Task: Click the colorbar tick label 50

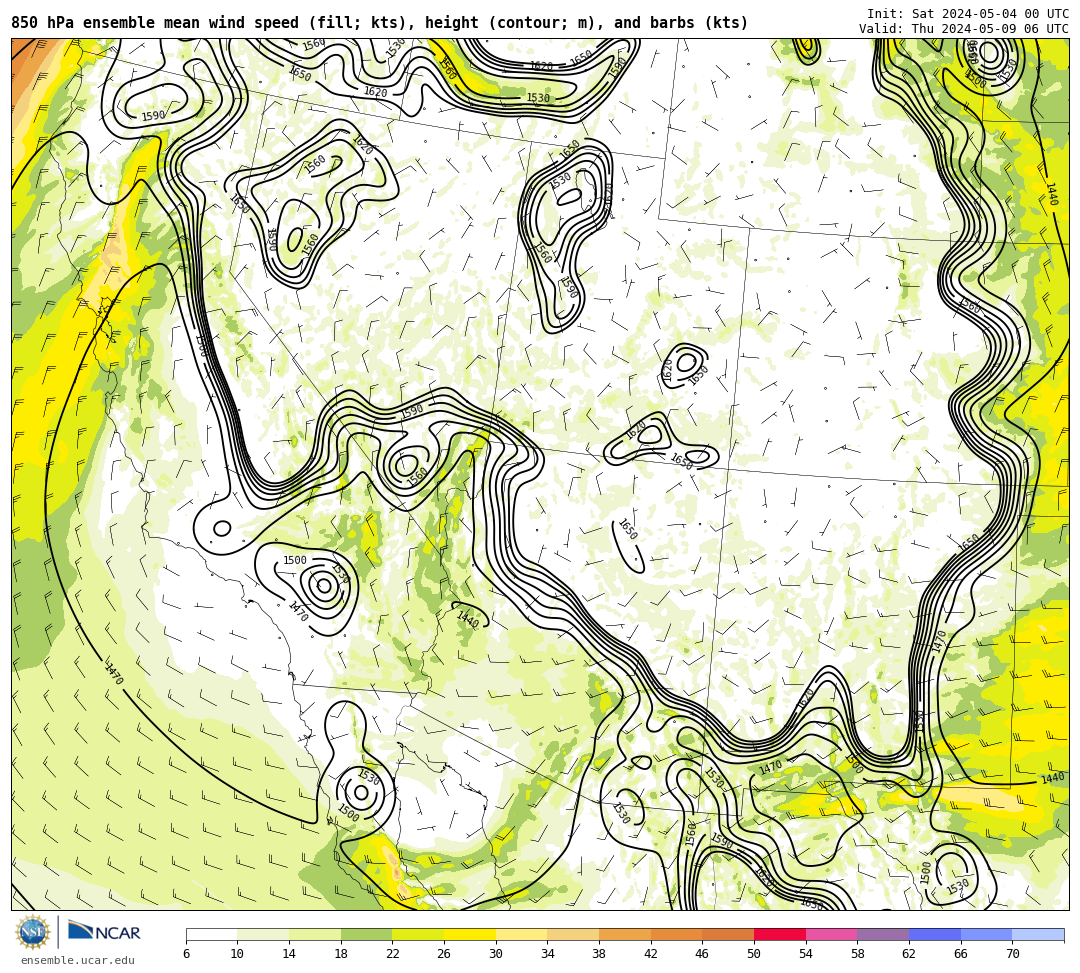Action: click(754, 954)
